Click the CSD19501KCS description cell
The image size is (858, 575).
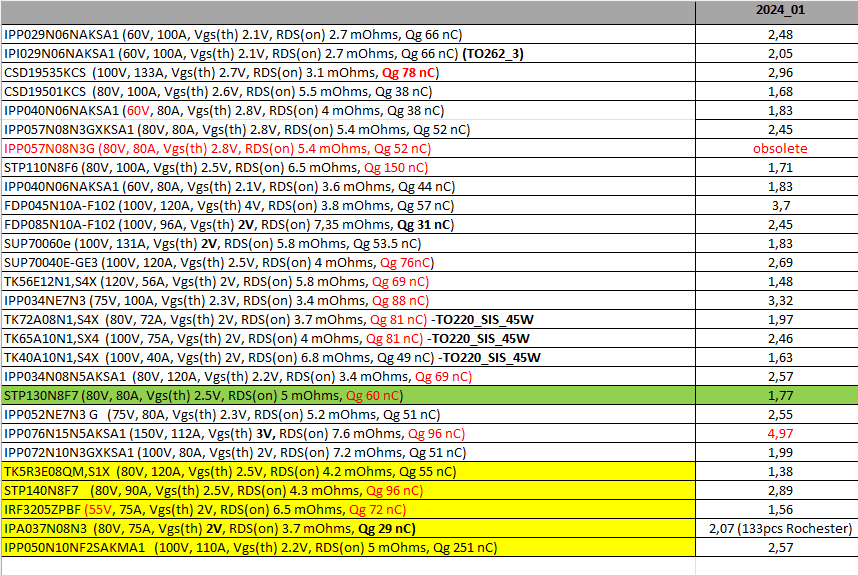tap(349, 91)
